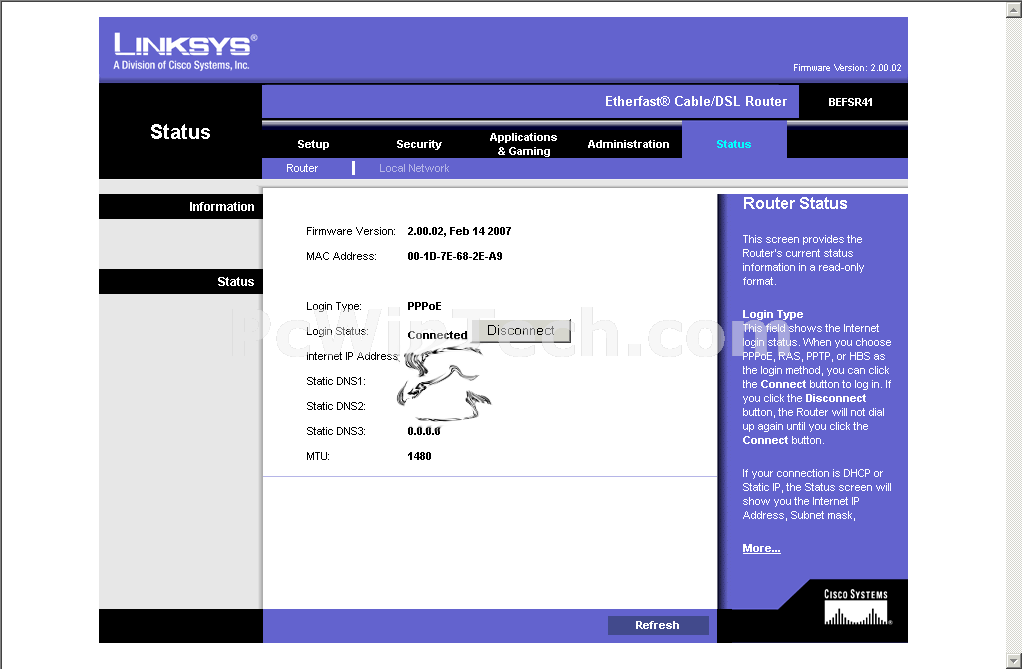Image resolution: width=1022 pixels, height=669 pixels.
Task: Open the Security tab
Action: point(418,144)
